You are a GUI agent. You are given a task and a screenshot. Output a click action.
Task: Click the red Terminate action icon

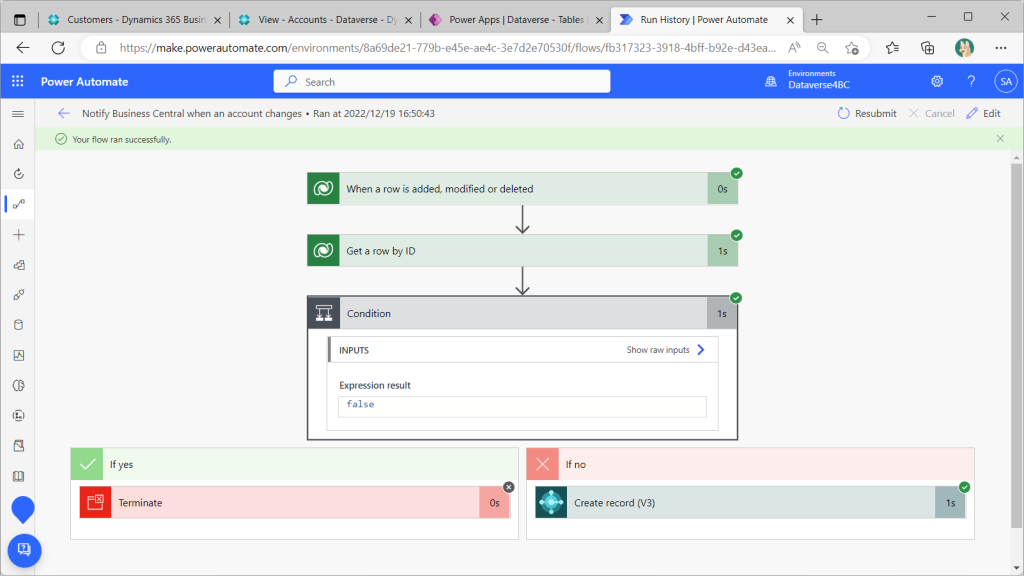(95, 503)
